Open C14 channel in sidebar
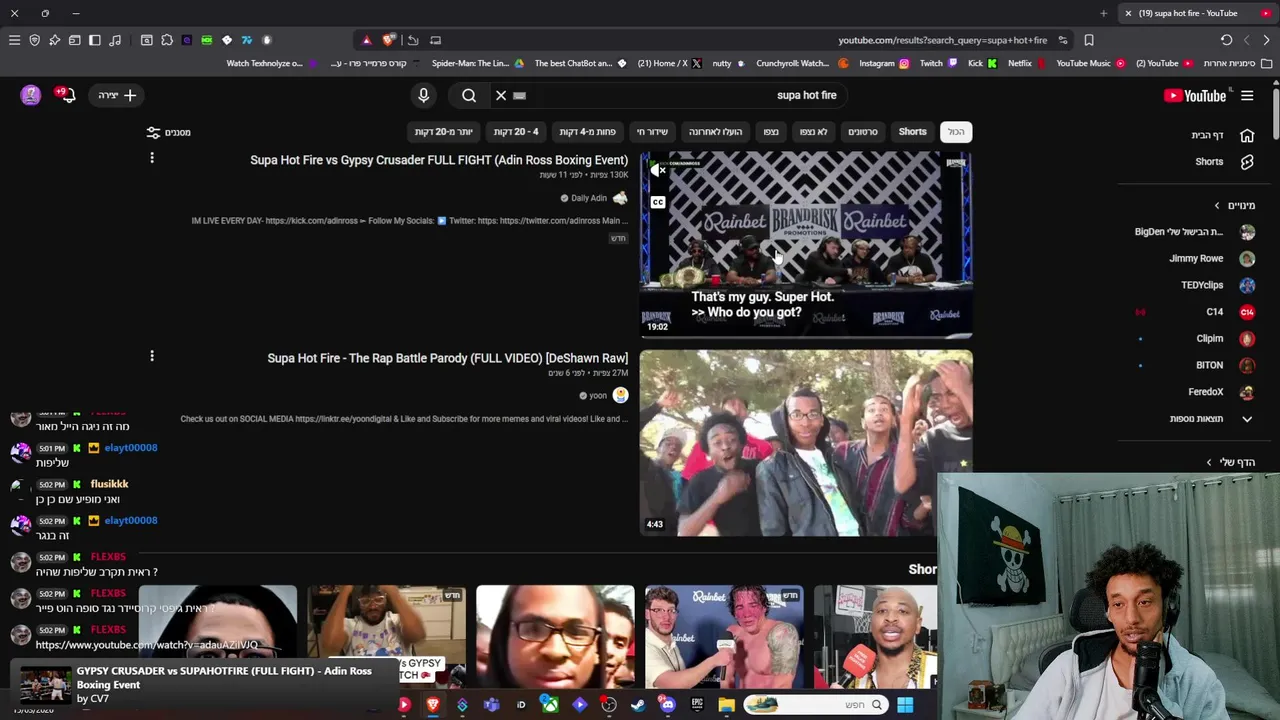The image size is (1280, 720). [1231, 312]
